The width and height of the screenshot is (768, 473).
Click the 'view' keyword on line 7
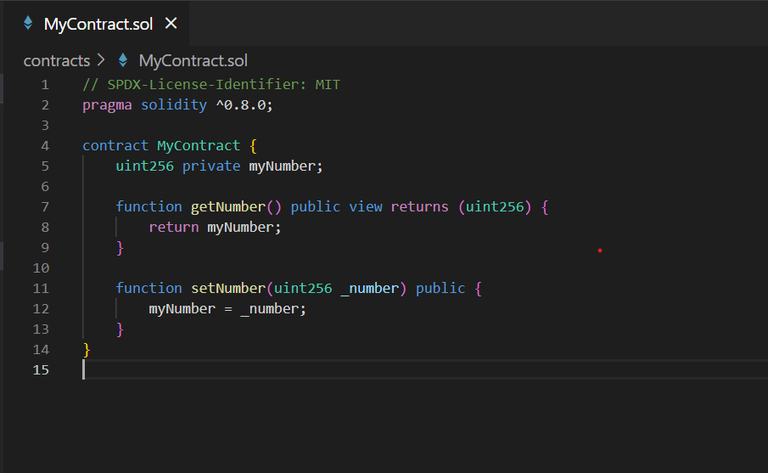pyautogui.click(x=365, y=207)
